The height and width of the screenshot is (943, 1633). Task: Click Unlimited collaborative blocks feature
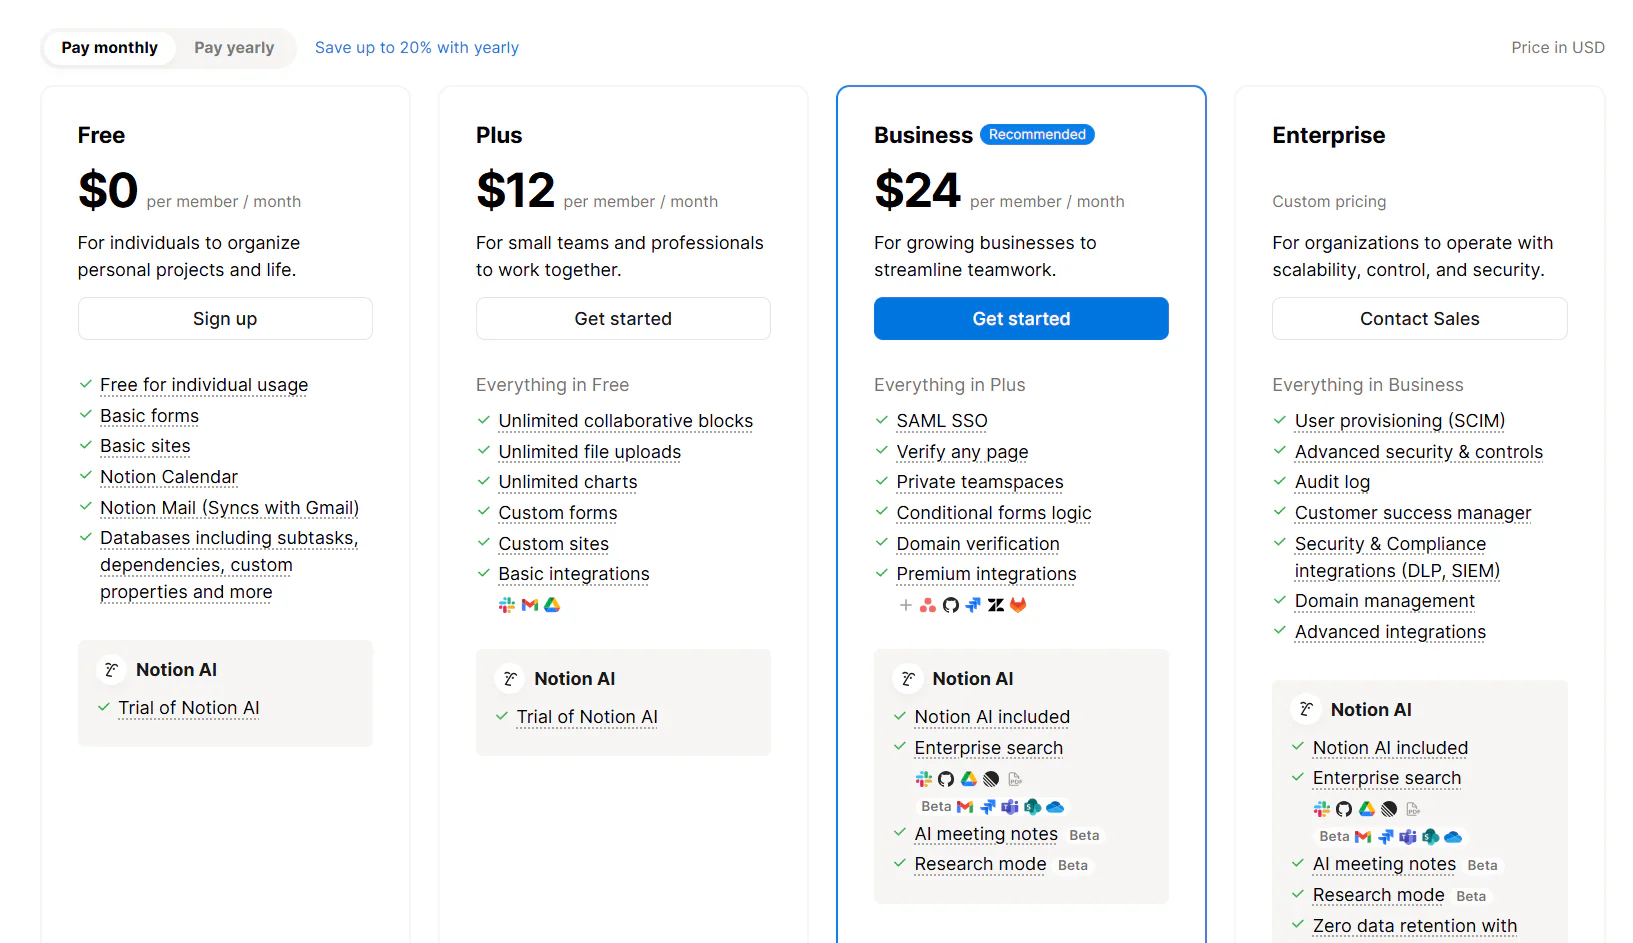pyautogui.click(x=626, y=421)
